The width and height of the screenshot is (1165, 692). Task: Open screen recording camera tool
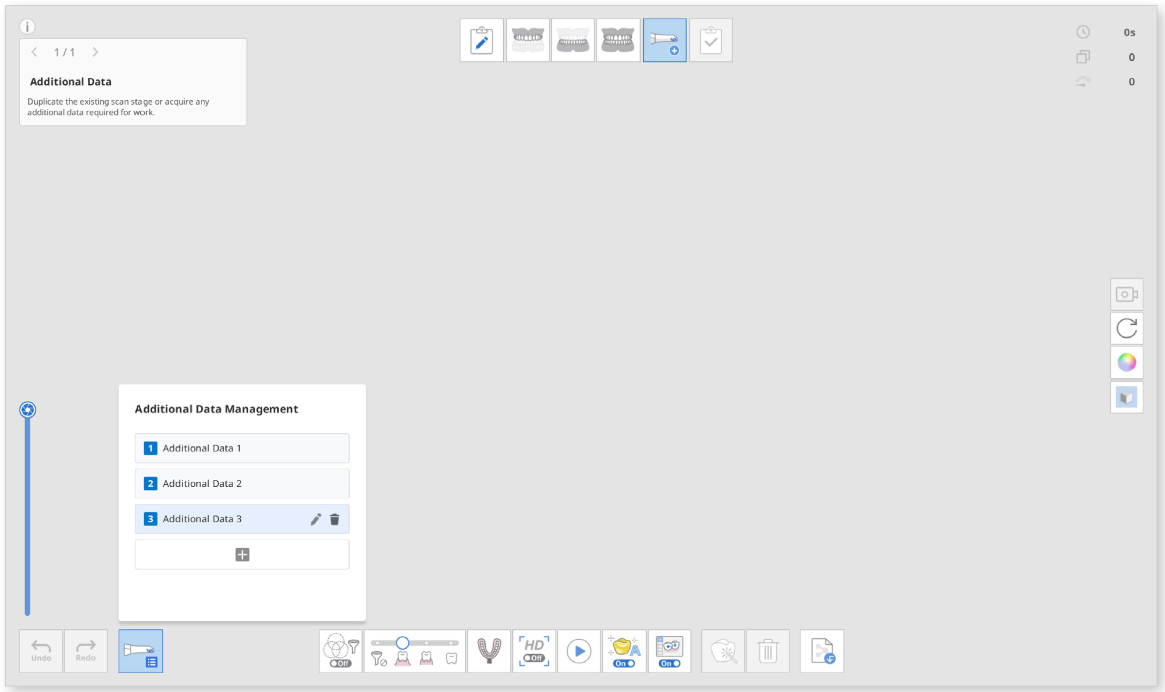coord(1126,294)
